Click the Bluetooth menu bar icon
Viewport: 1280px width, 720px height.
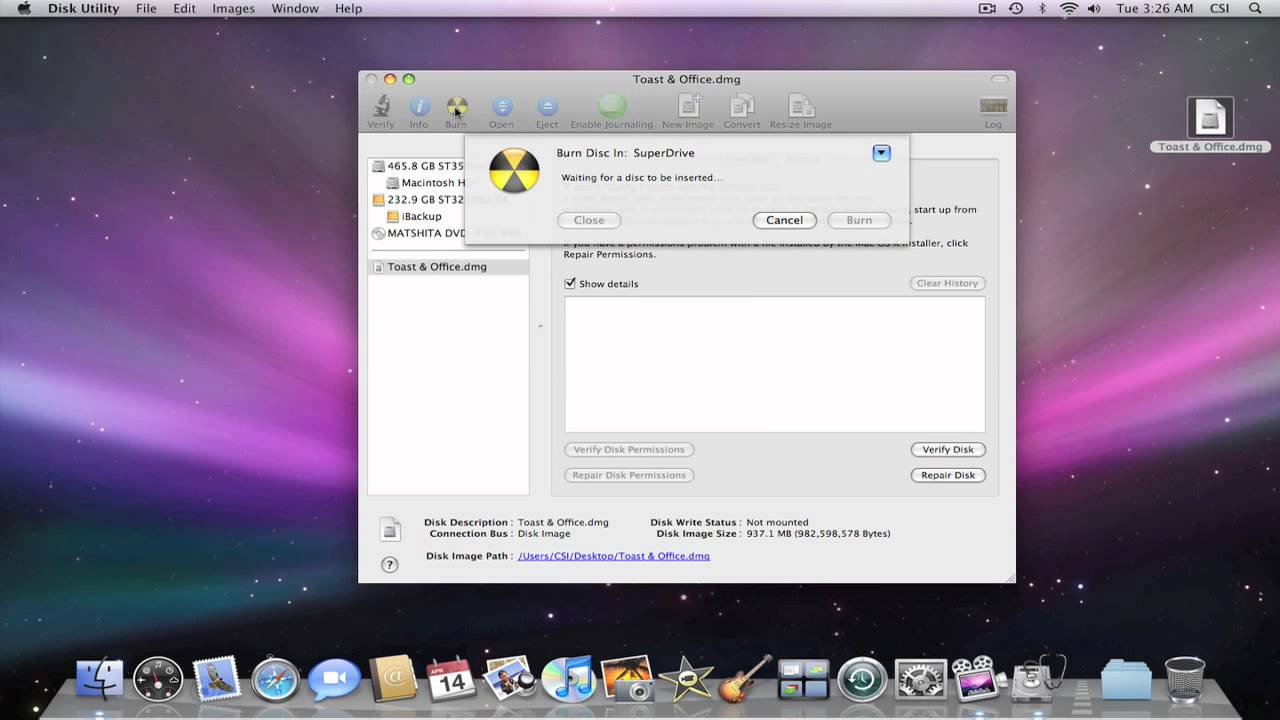(x=1042, y=8)
